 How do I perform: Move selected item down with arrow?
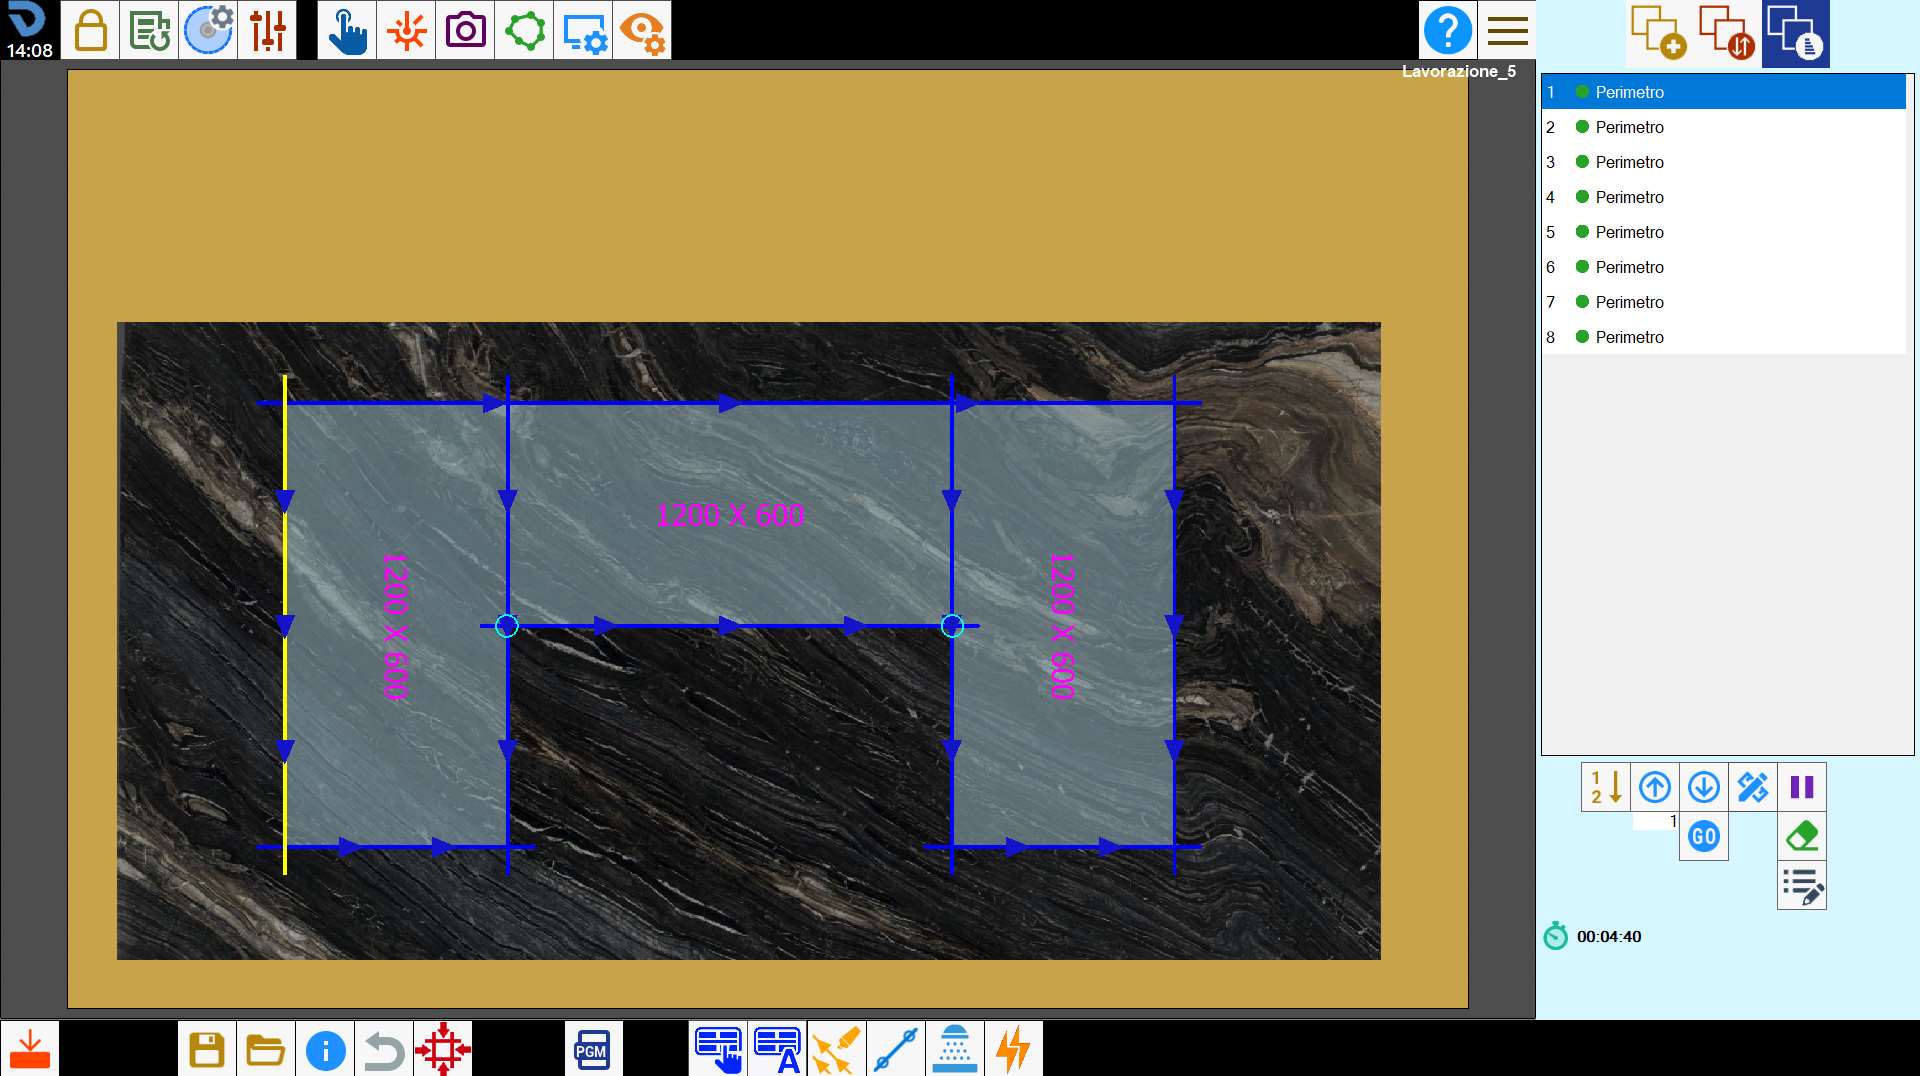pos(1704,787)
